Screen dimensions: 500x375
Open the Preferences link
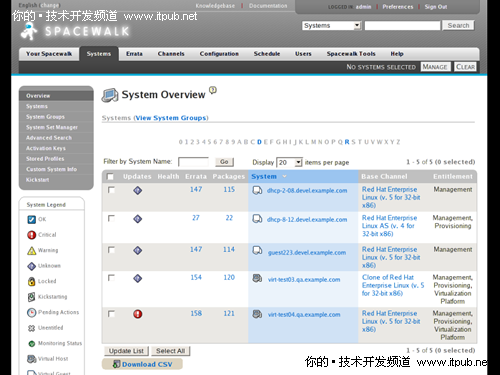398,7
